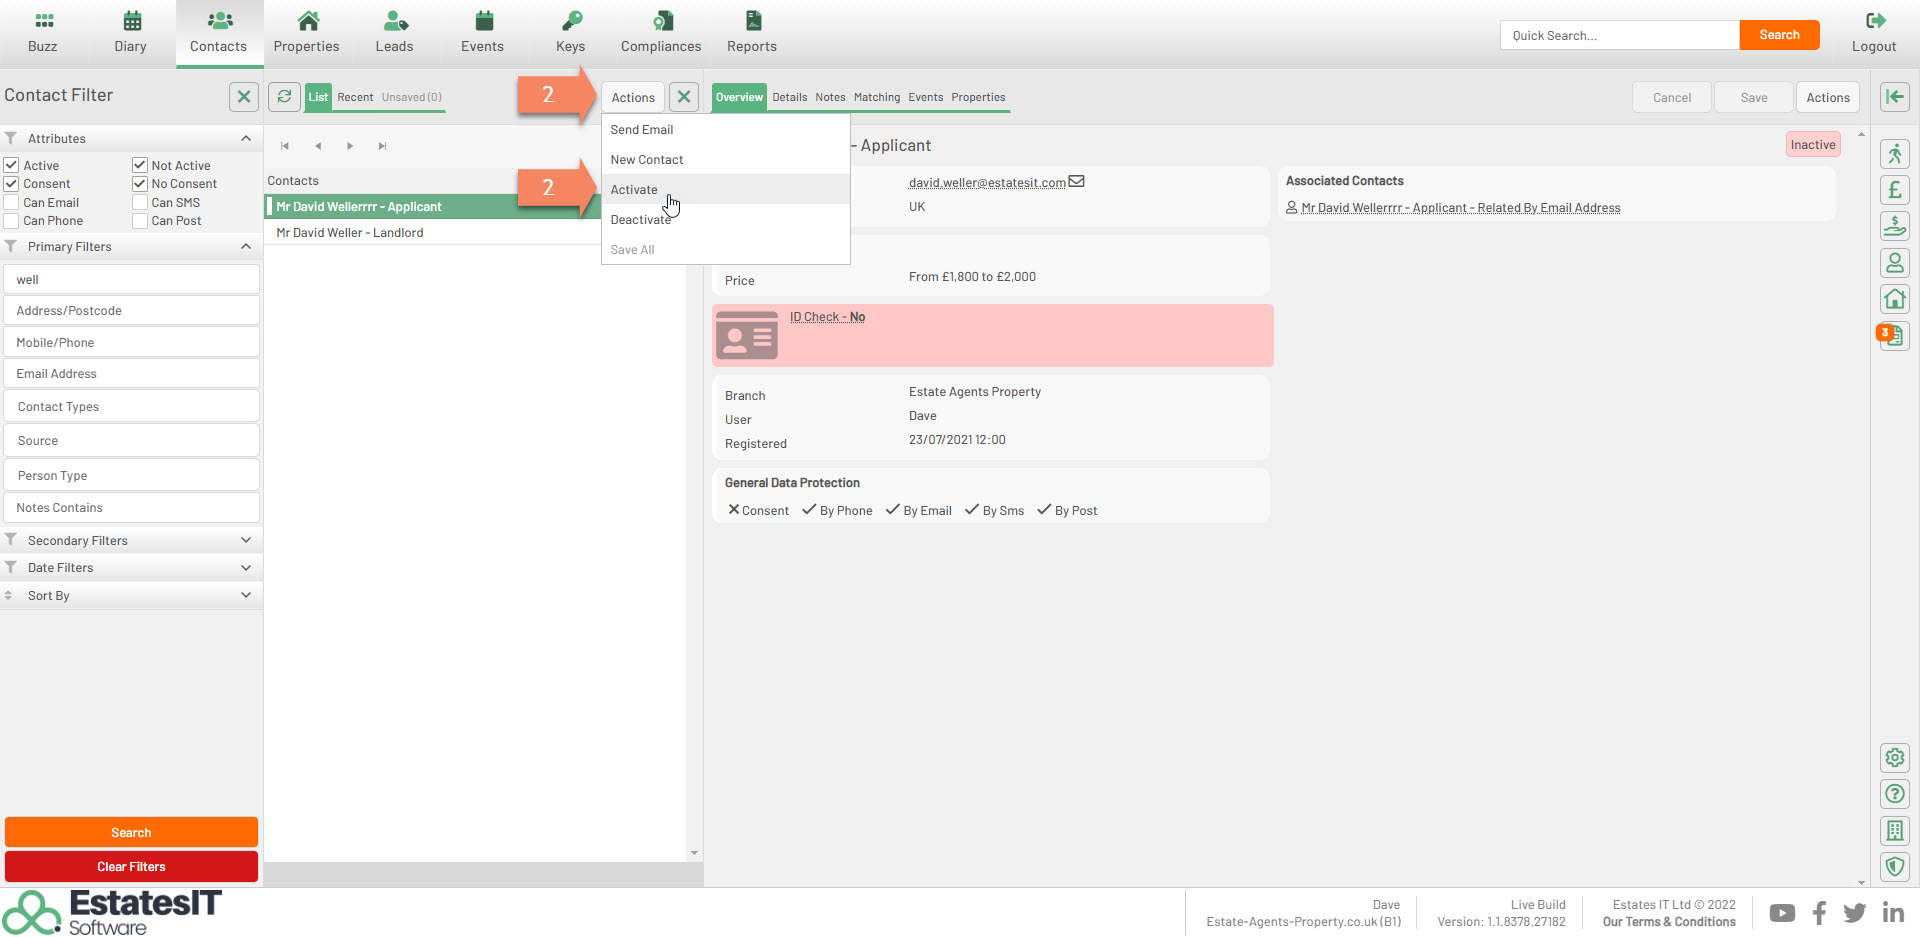
Task: Click the help question mark icon
Action: pyautogui.click(x=1894, y=794)
